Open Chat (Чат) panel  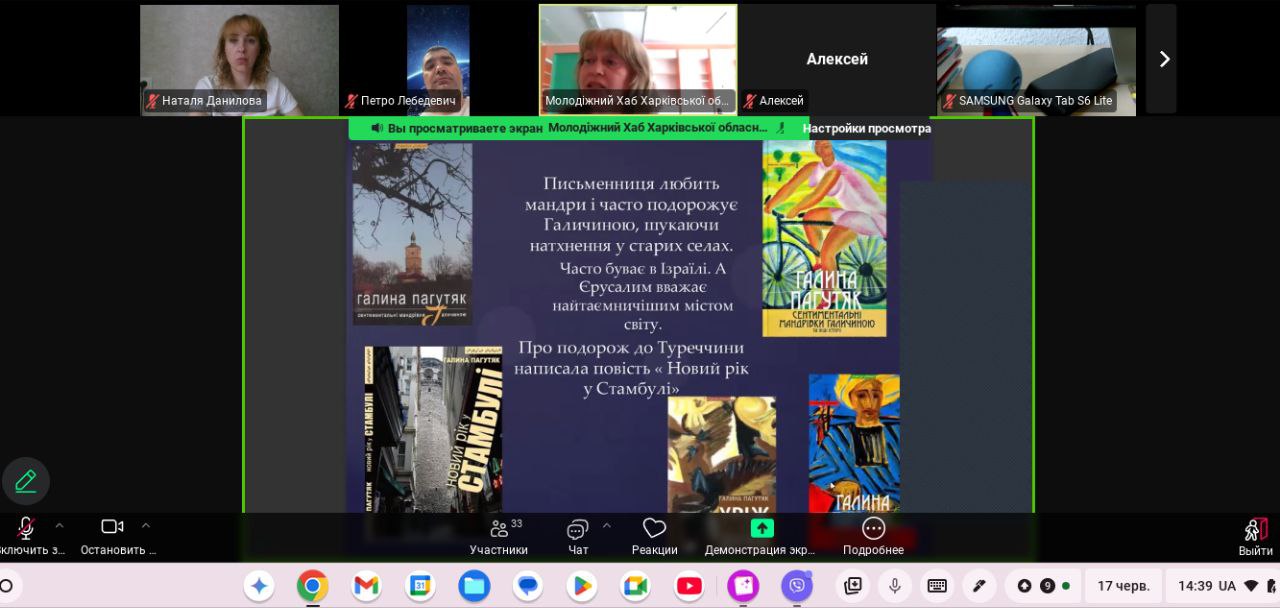click(x=578, y=536)
